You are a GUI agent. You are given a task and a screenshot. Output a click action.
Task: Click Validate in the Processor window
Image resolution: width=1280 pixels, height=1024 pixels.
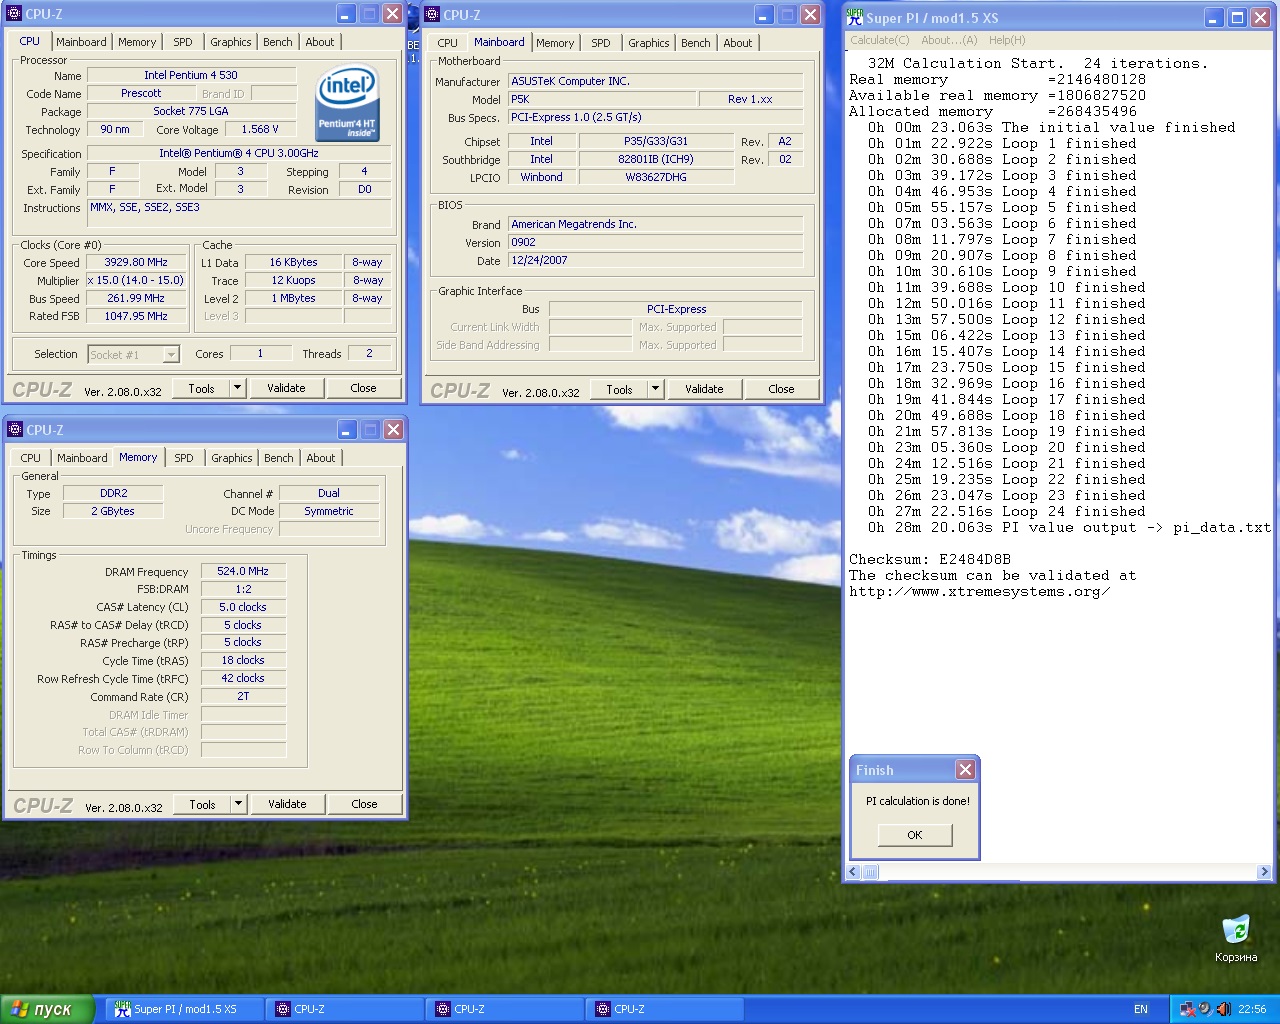pyautogui.click(x=286, y=388)
